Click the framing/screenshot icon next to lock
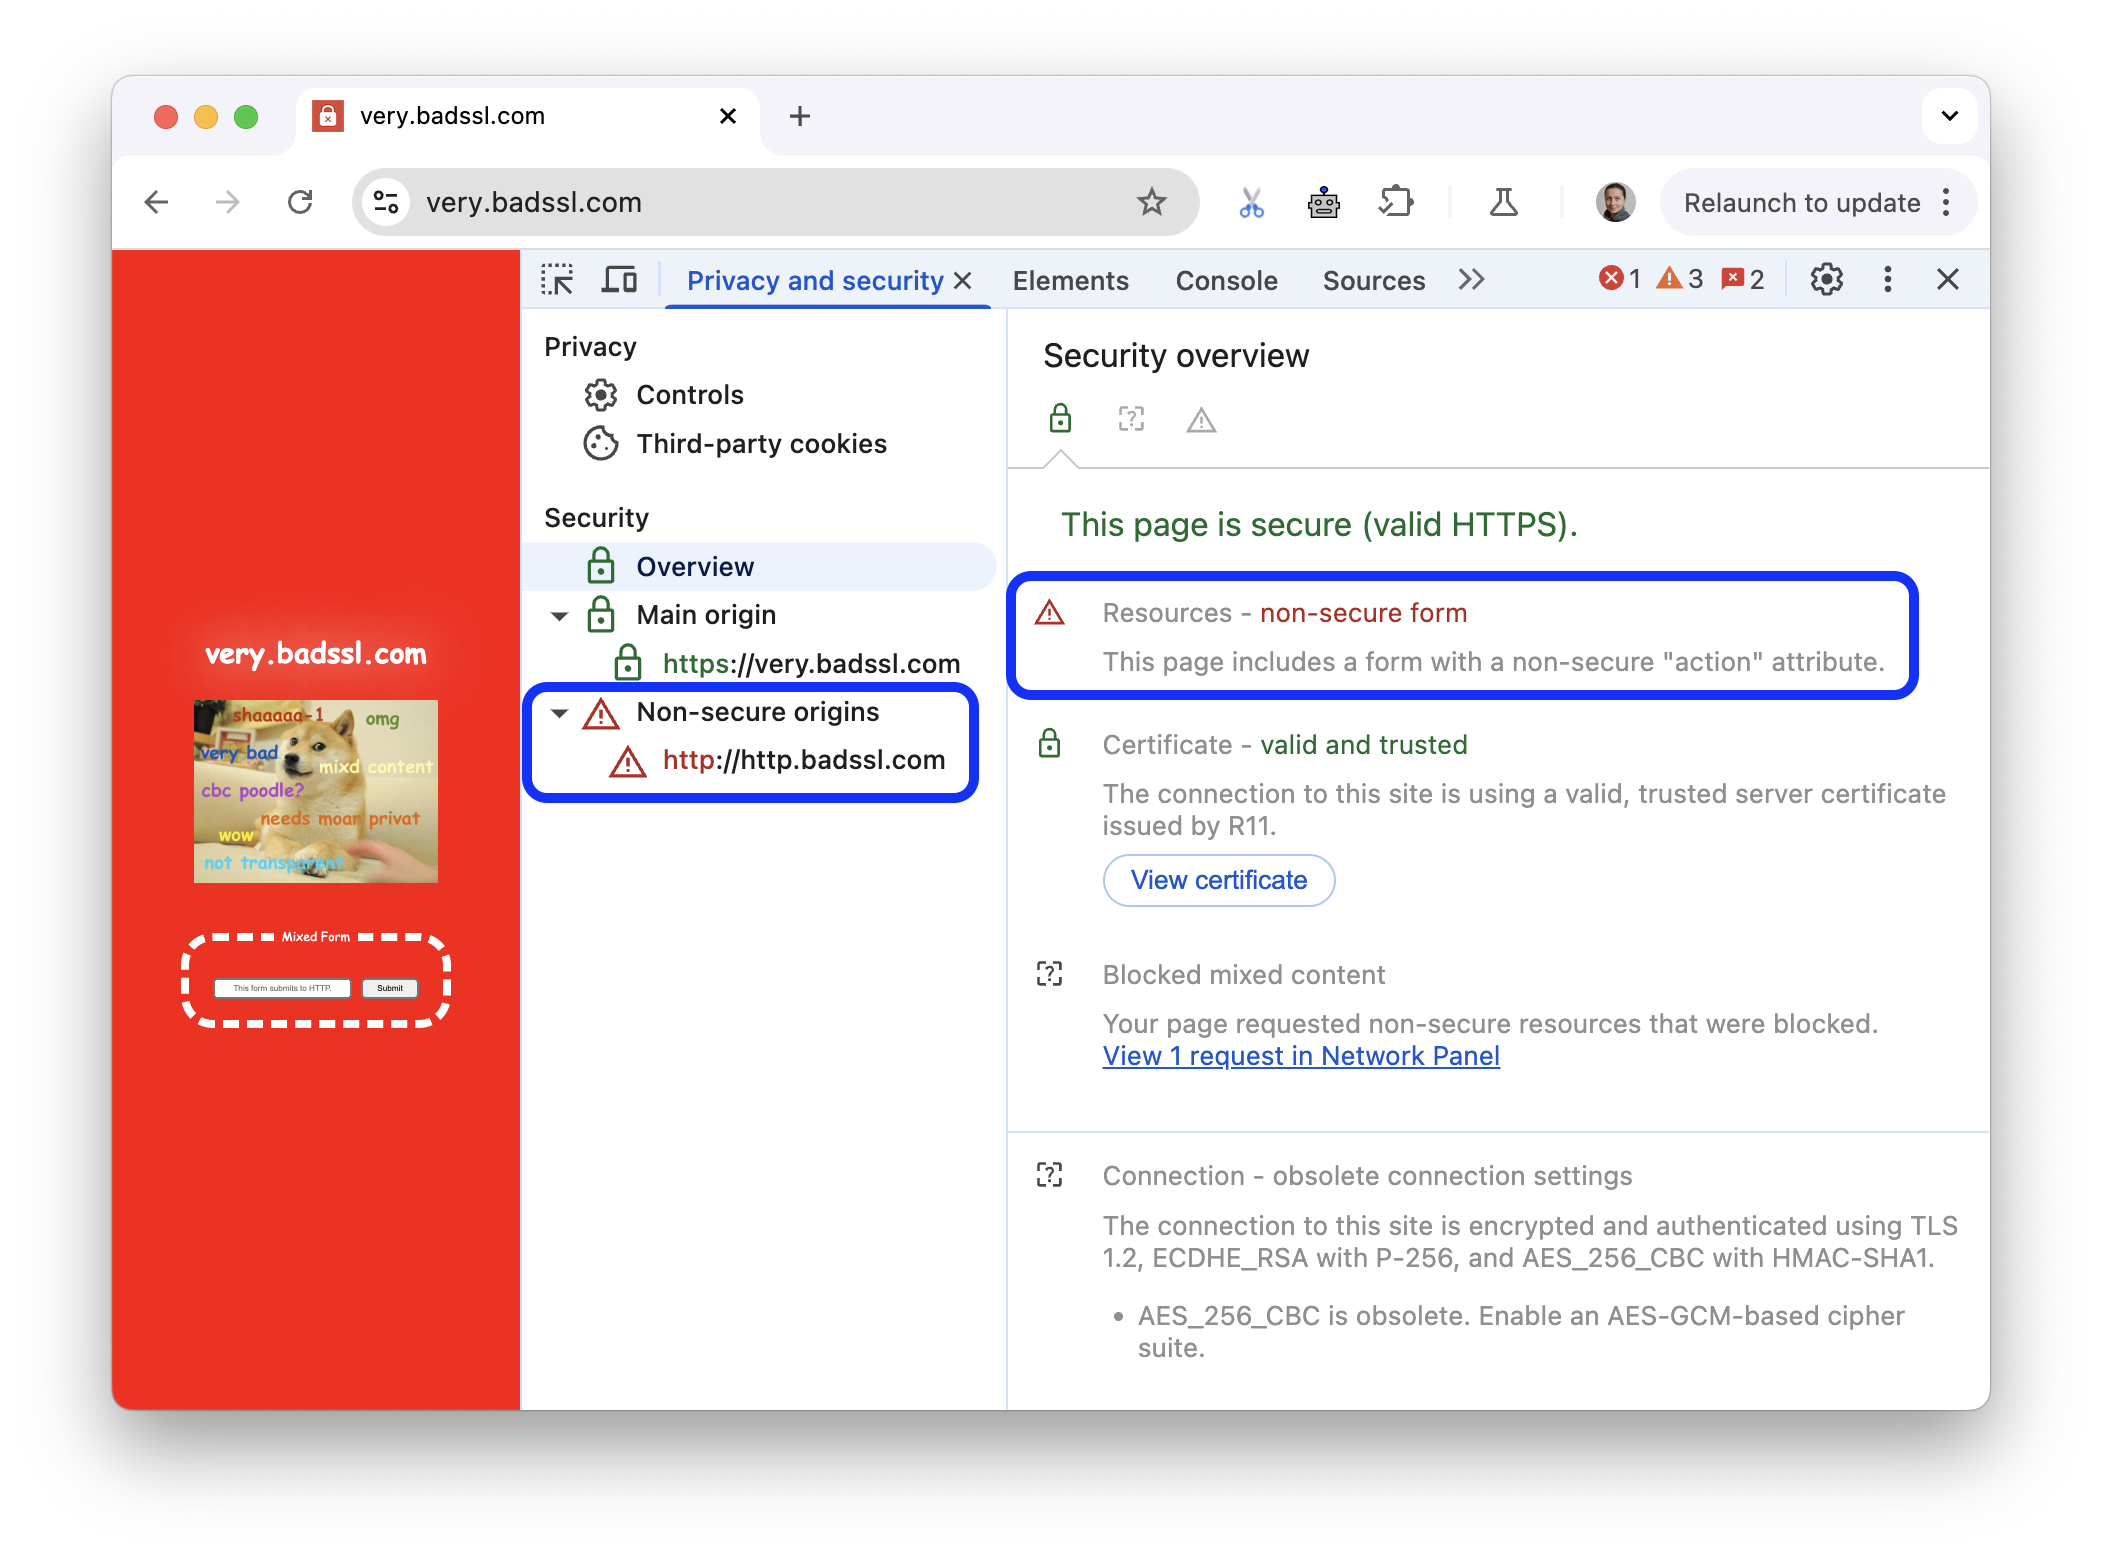The image size is (2102, 1558). point(1129,421)
